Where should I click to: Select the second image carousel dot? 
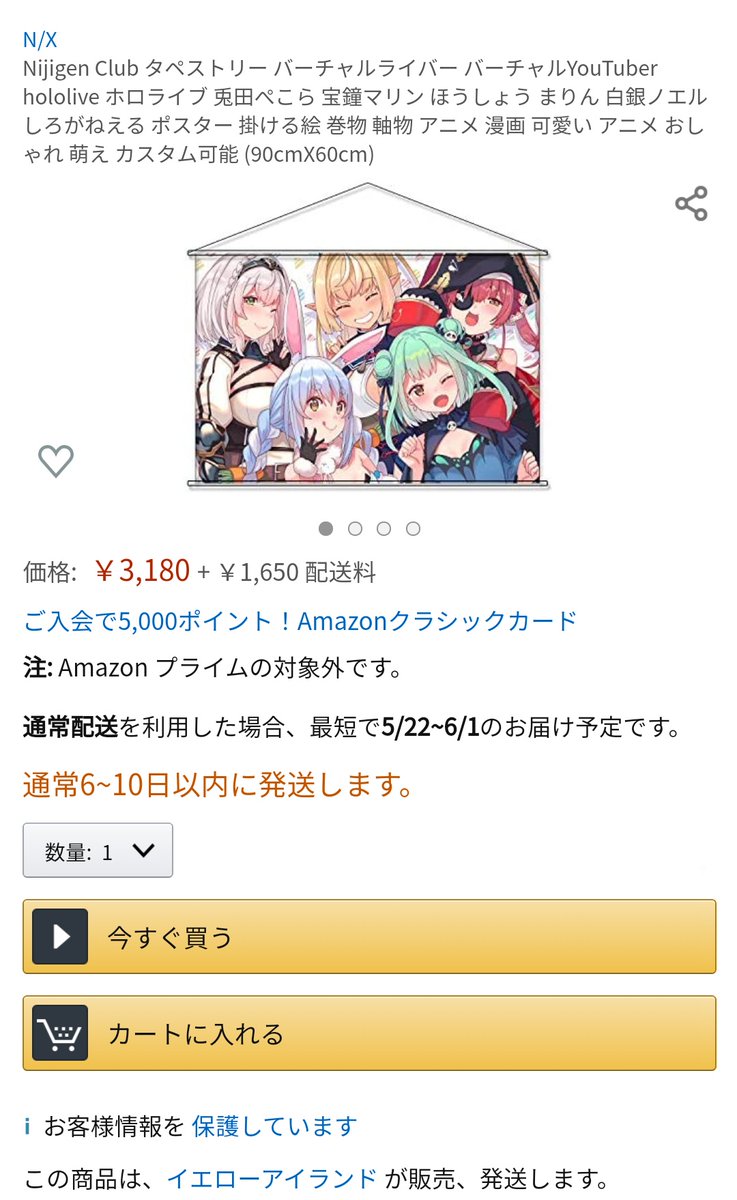[355, 528]
